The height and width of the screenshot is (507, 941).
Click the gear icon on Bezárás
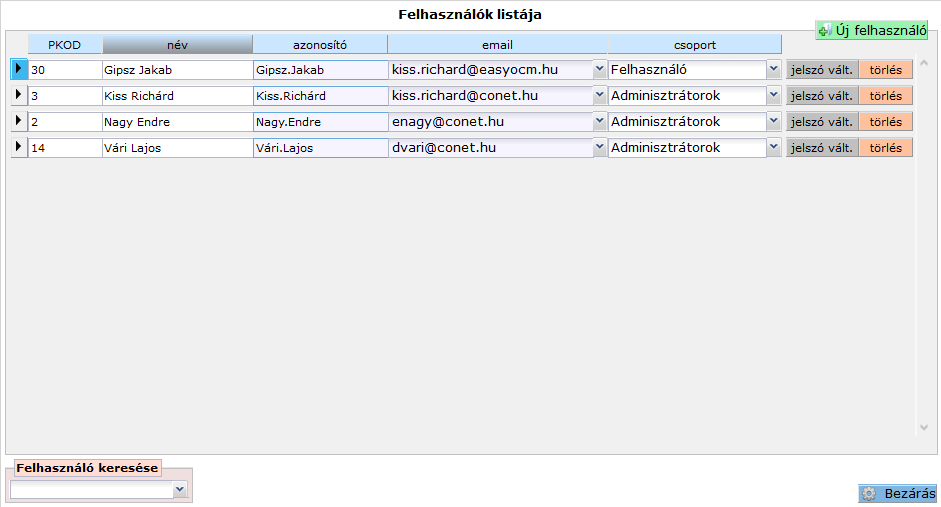coord(869,494)
